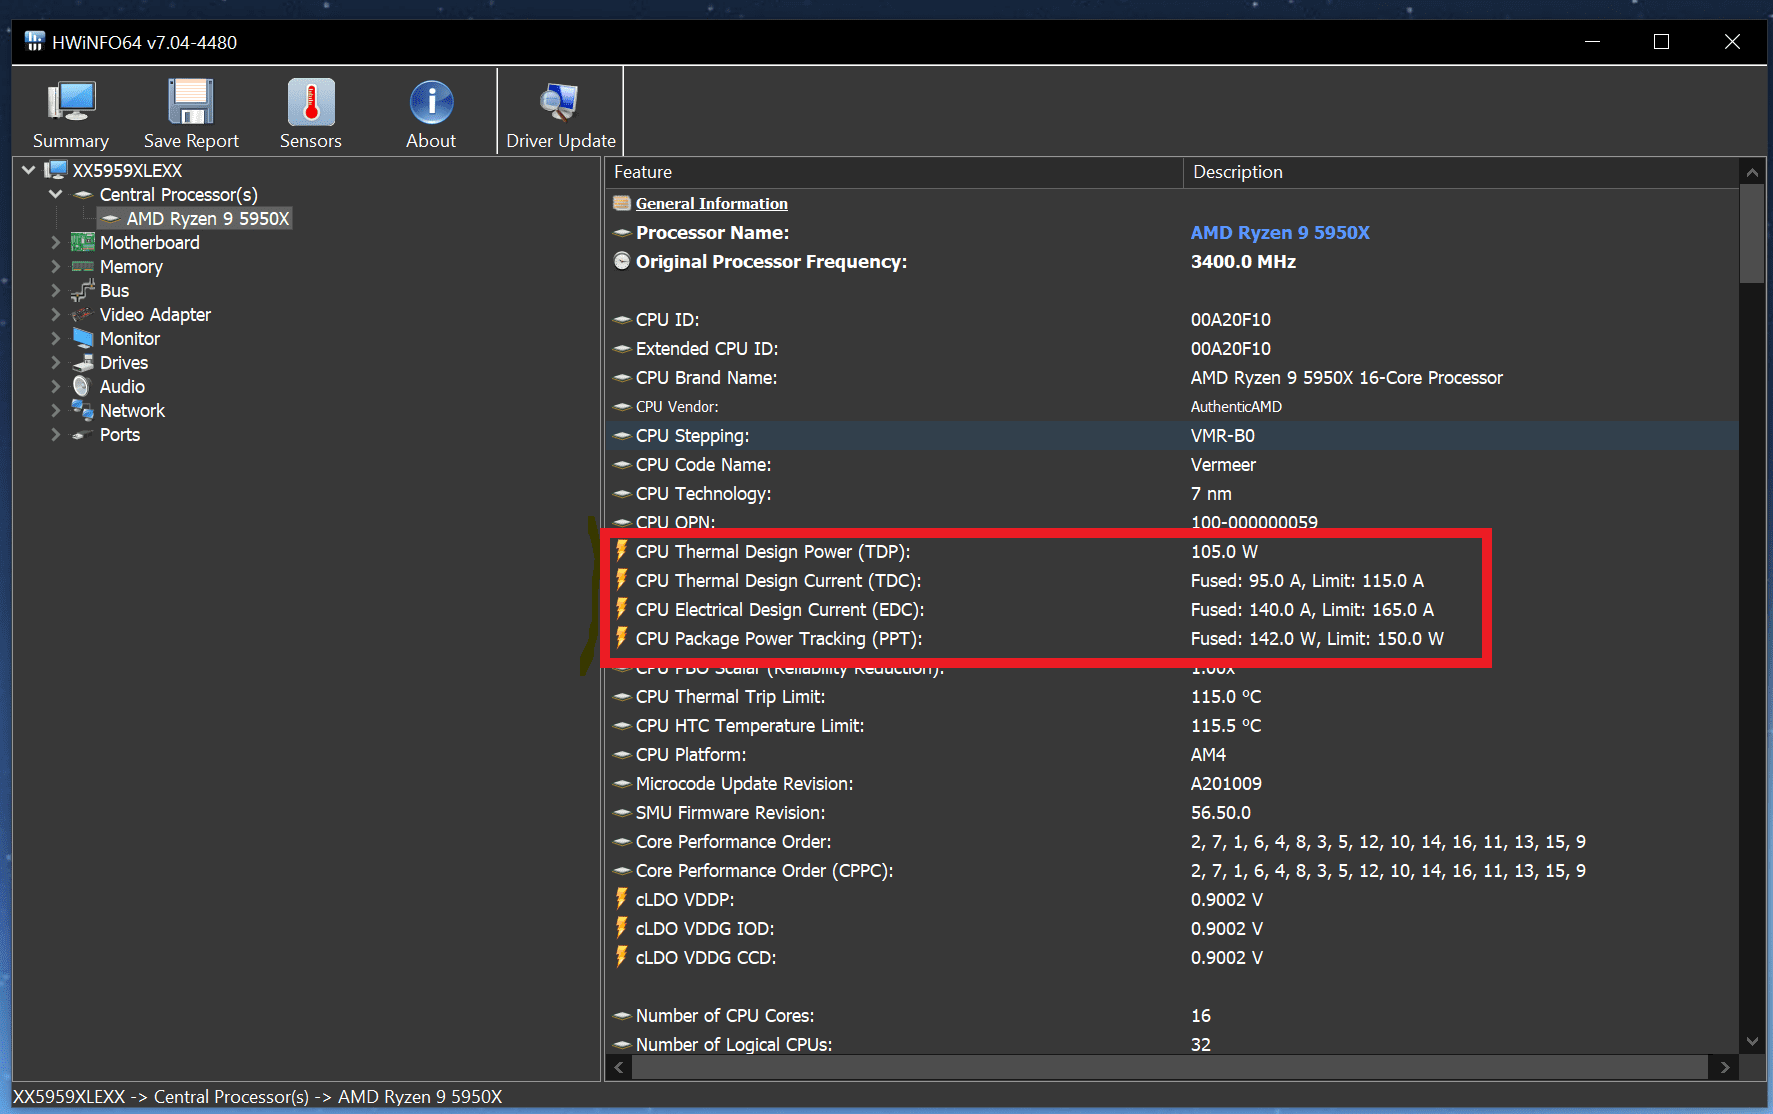Click the XX5959XLEXX computer icon
The image size is (1773, 1114).
(x=57, y=171)
